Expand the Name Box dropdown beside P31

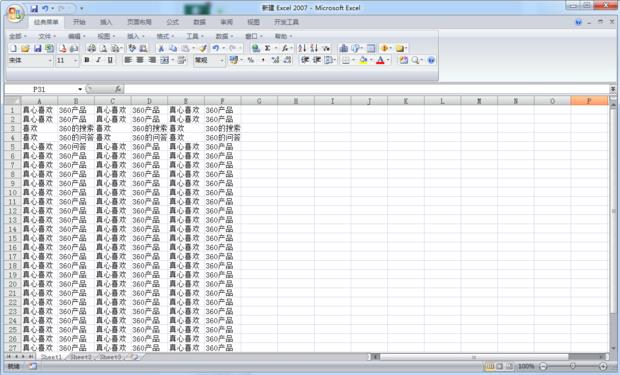[x=80, y=89]
